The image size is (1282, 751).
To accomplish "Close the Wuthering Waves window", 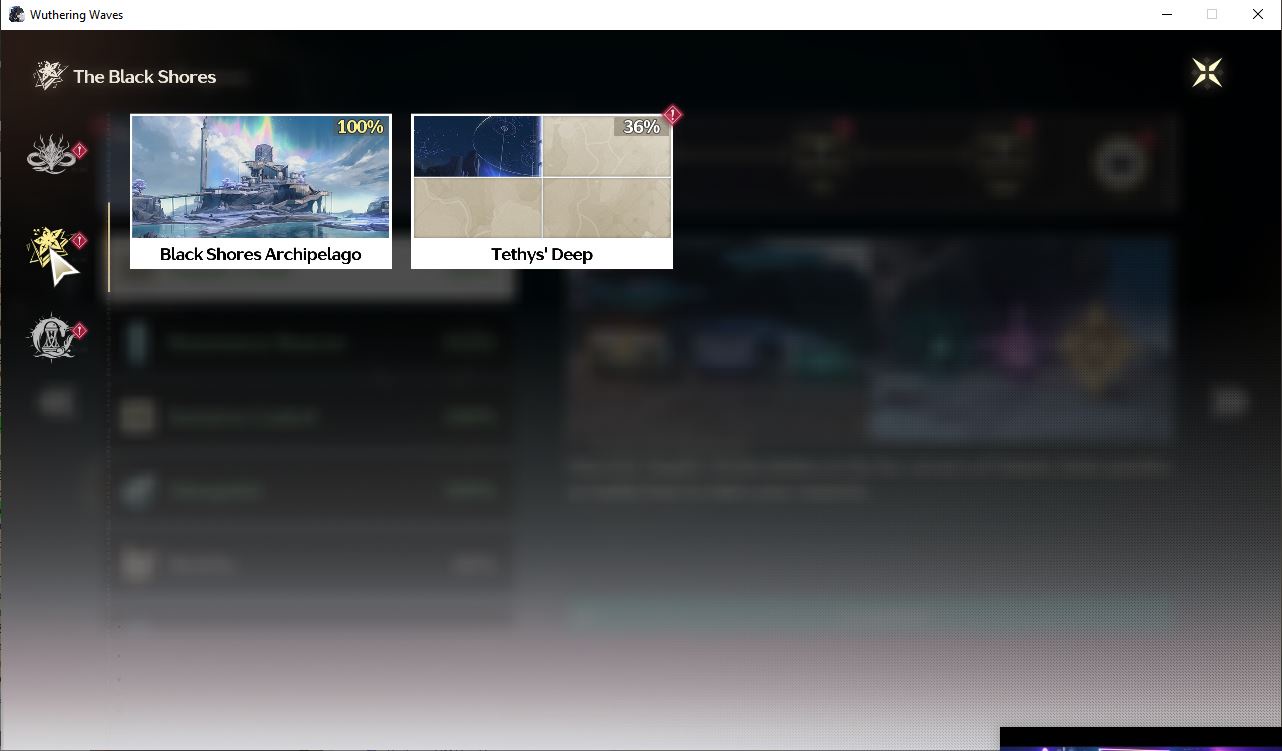I will click(1258, 14).
